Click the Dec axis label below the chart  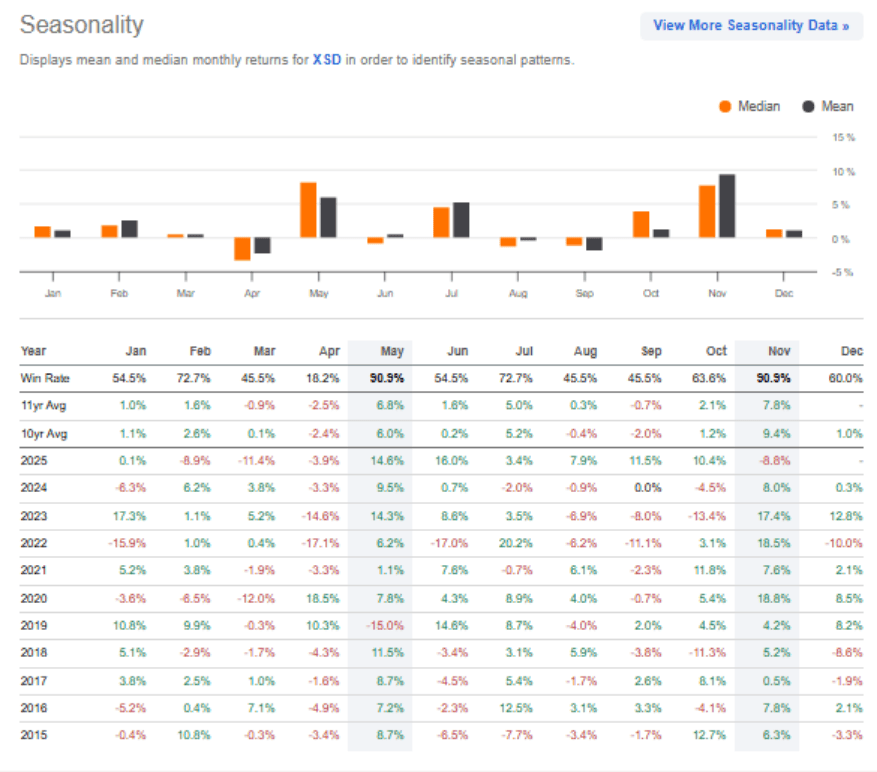(x=783, y=290)
